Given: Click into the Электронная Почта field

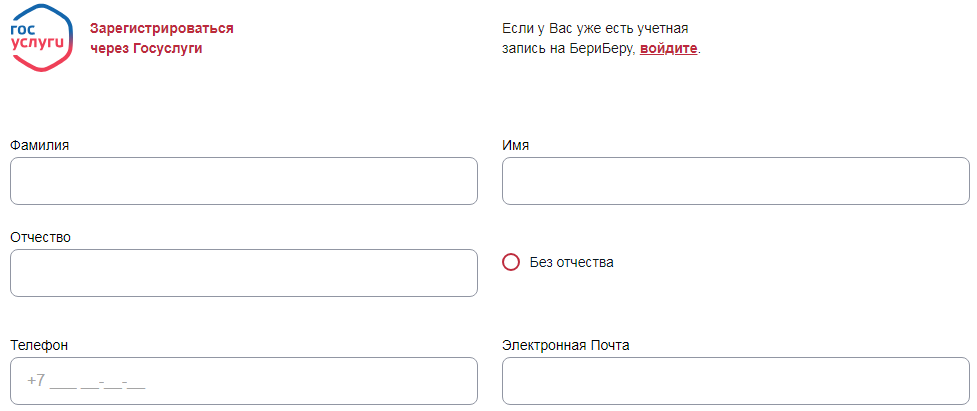Looking at the screenshot, I should click(736, 381).
